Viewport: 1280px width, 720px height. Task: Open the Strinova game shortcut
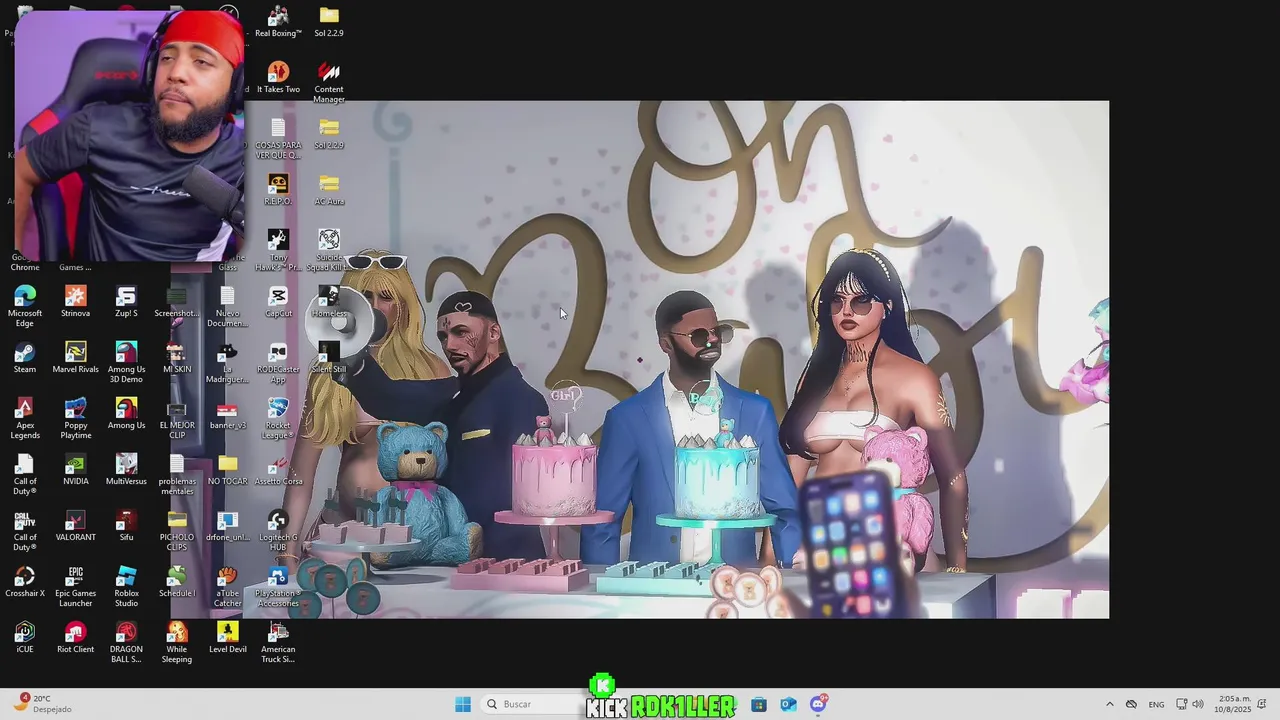tap(75, 301)
